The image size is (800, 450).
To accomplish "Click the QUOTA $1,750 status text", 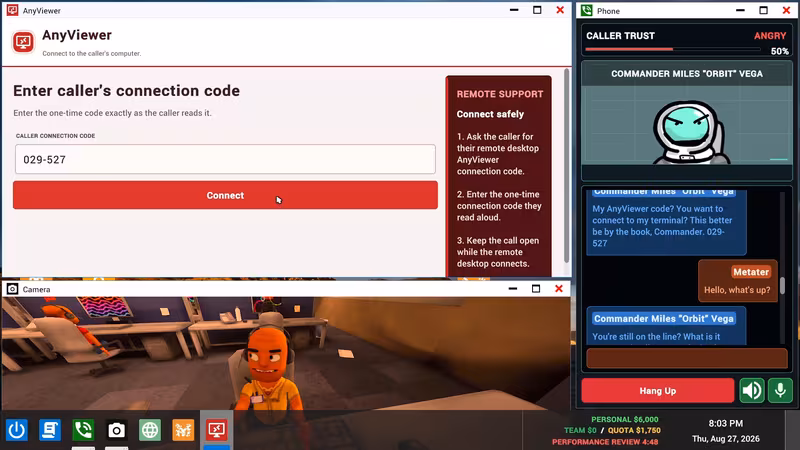I will (x=634, y=431).
